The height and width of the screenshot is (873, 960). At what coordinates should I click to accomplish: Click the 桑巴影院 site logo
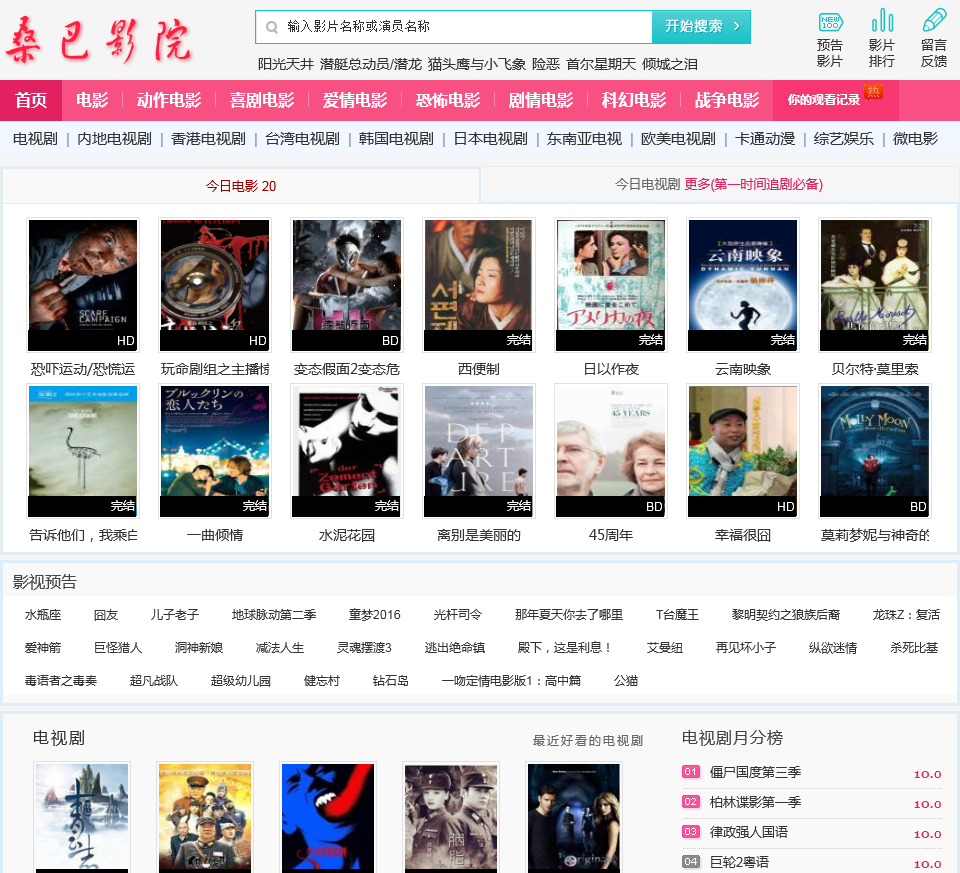pos(99,40)
